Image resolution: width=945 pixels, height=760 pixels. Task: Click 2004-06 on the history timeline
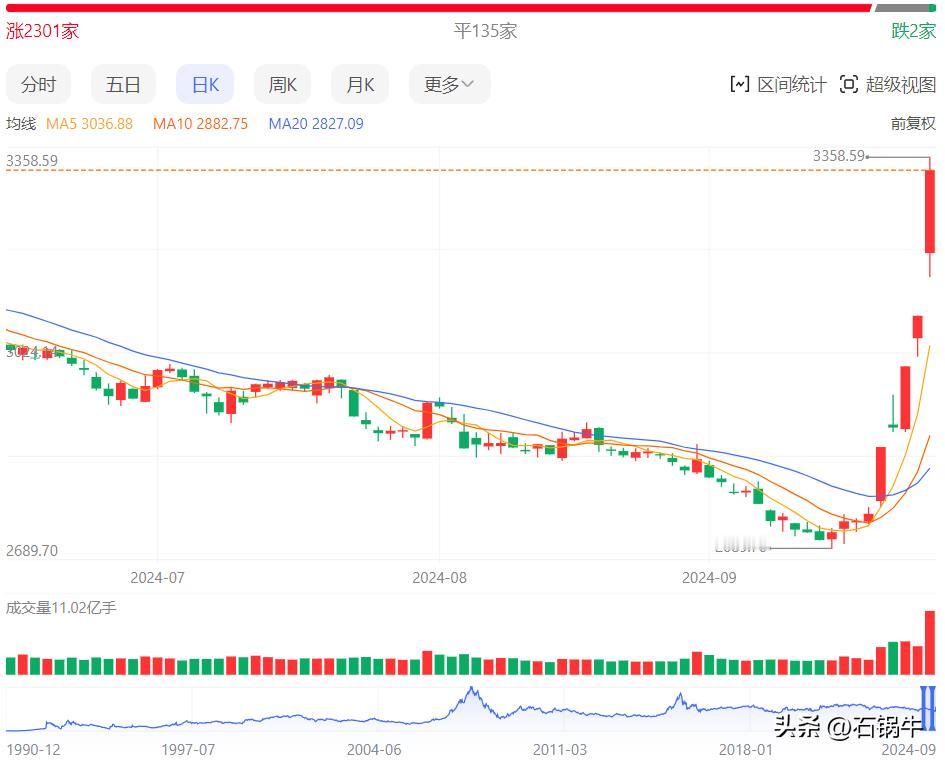(374, 749)
